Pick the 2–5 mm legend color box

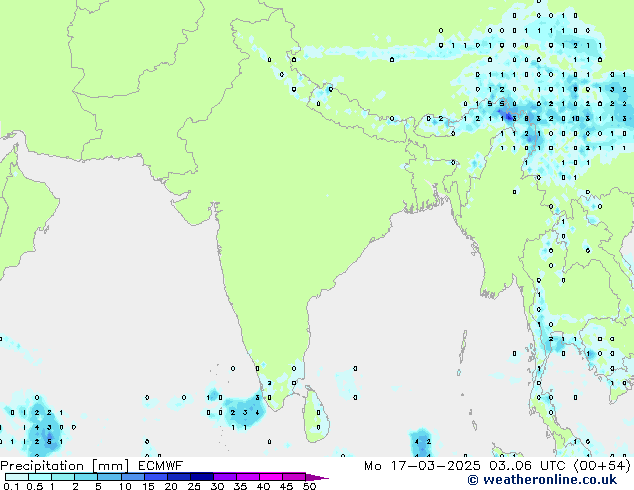point(86,477)
